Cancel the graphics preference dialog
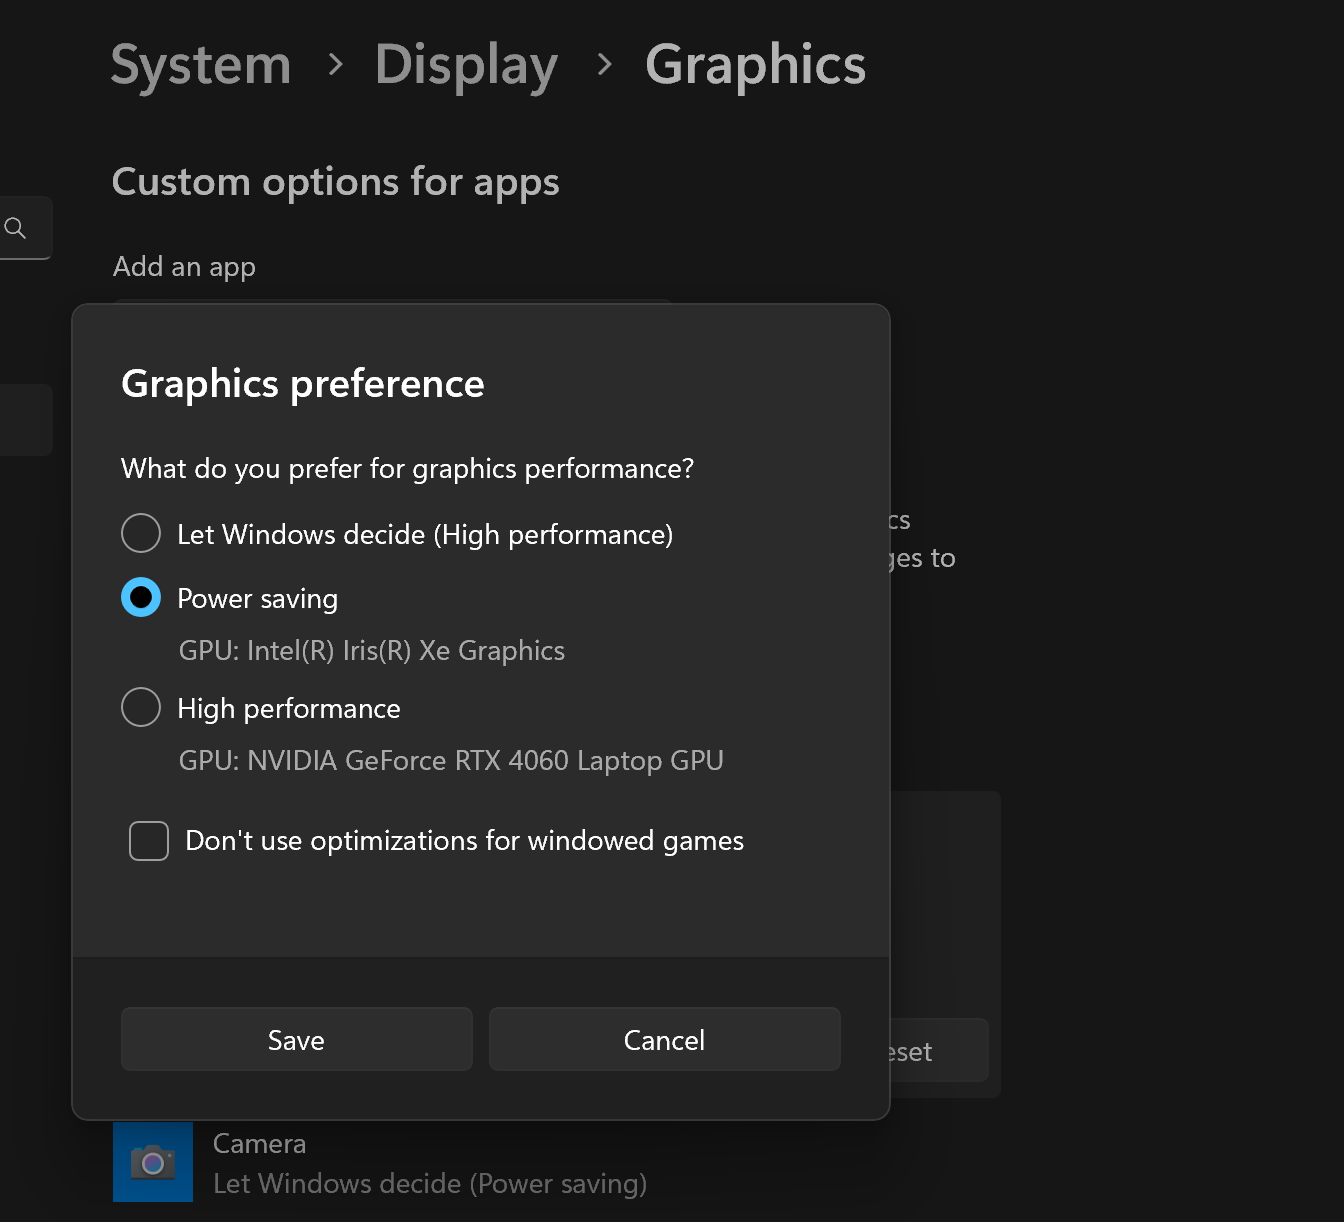 (x=664, y=1039)
